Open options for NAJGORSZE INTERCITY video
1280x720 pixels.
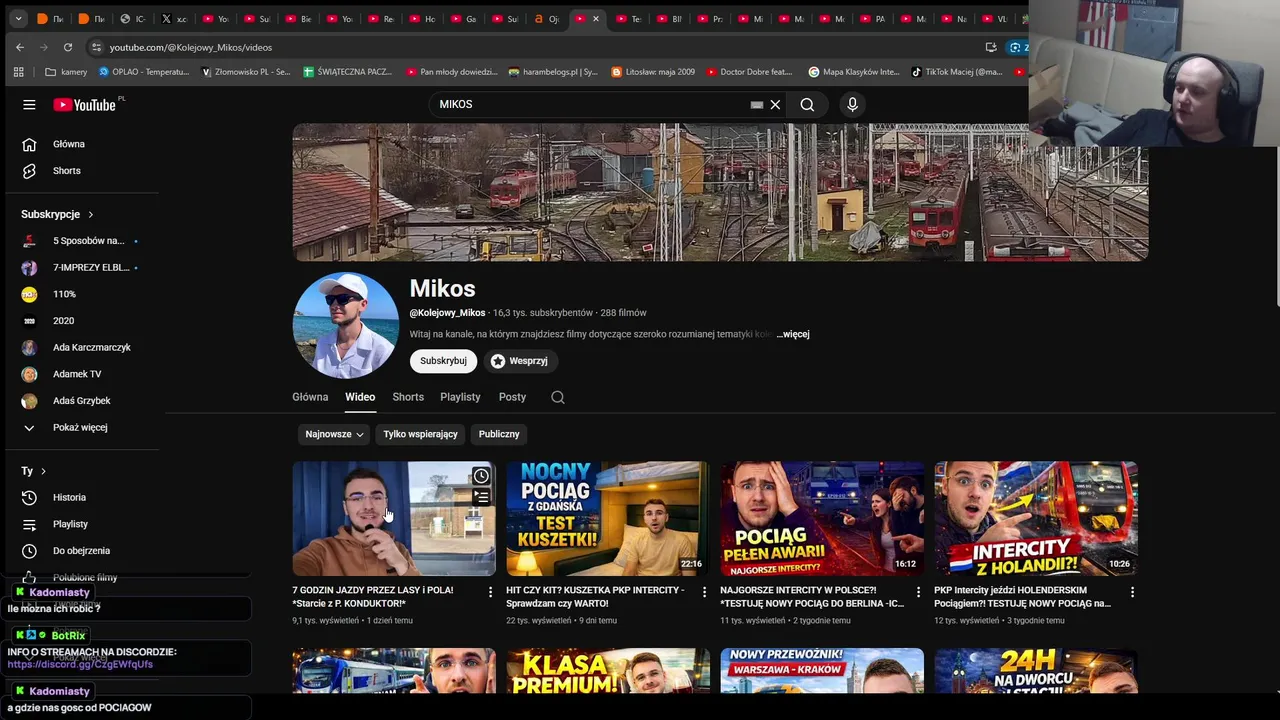918,592
